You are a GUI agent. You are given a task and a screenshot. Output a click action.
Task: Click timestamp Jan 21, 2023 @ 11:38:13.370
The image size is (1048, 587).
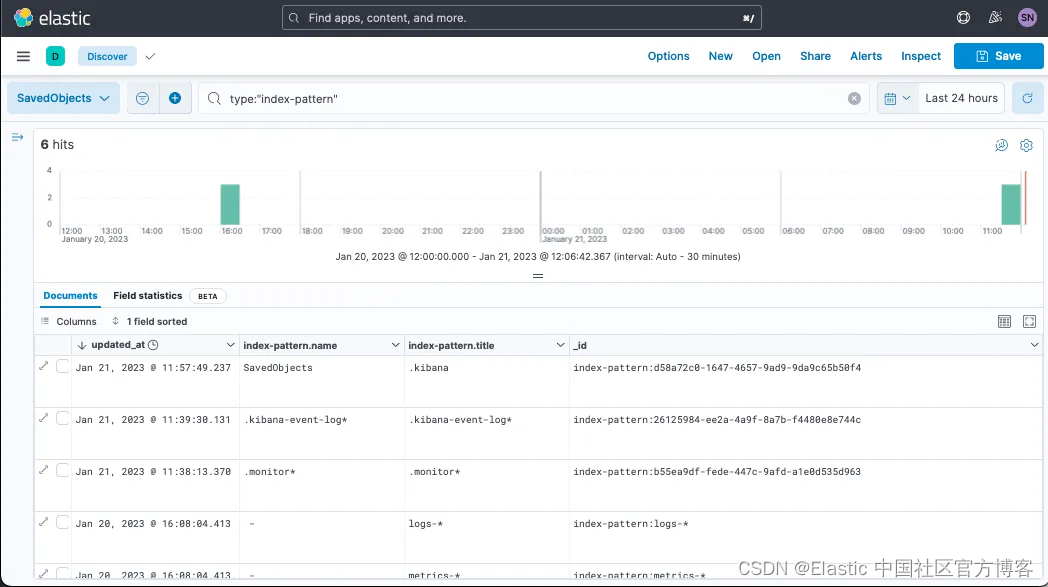(x=153, y=471)
